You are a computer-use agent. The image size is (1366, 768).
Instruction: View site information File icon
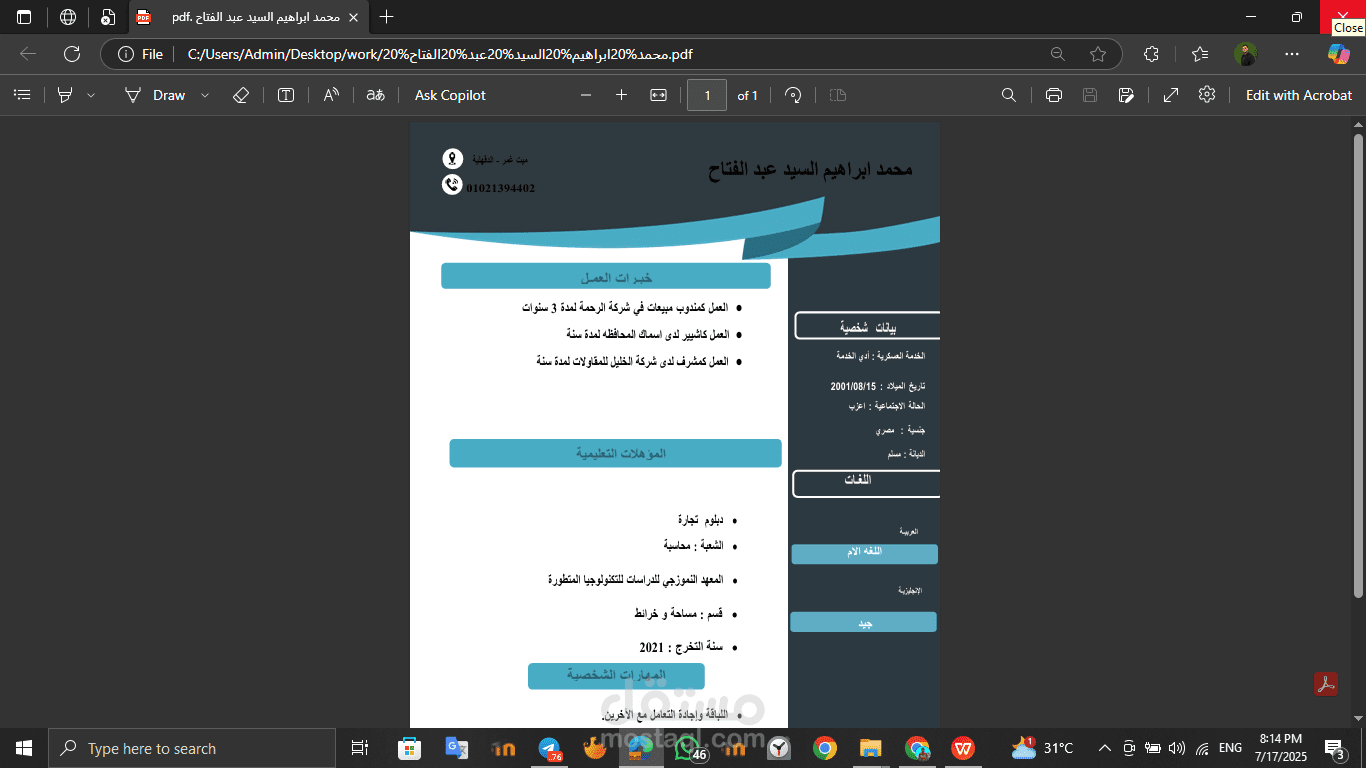(x=140, y=54)
